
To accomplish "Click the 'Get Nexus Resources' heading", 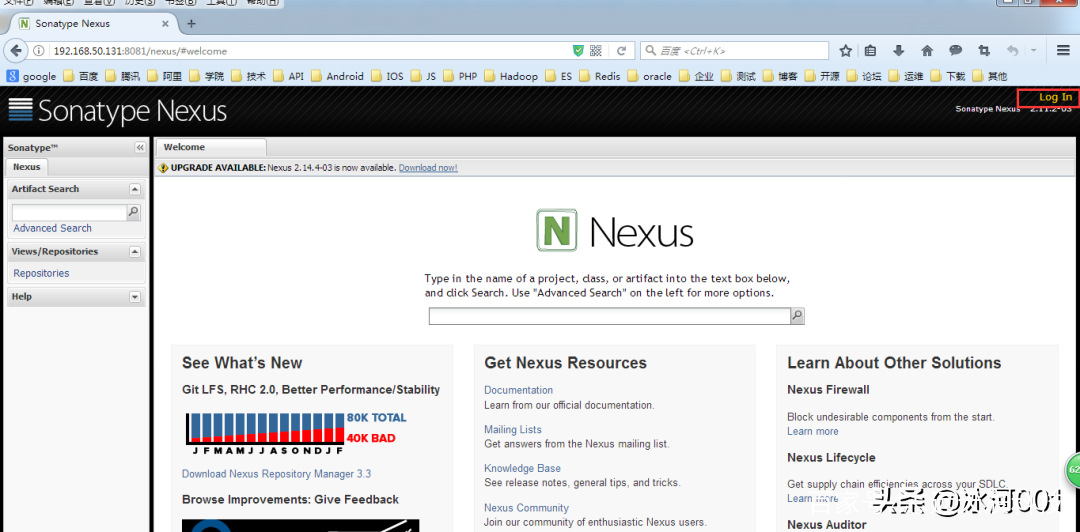I will 565,362.
